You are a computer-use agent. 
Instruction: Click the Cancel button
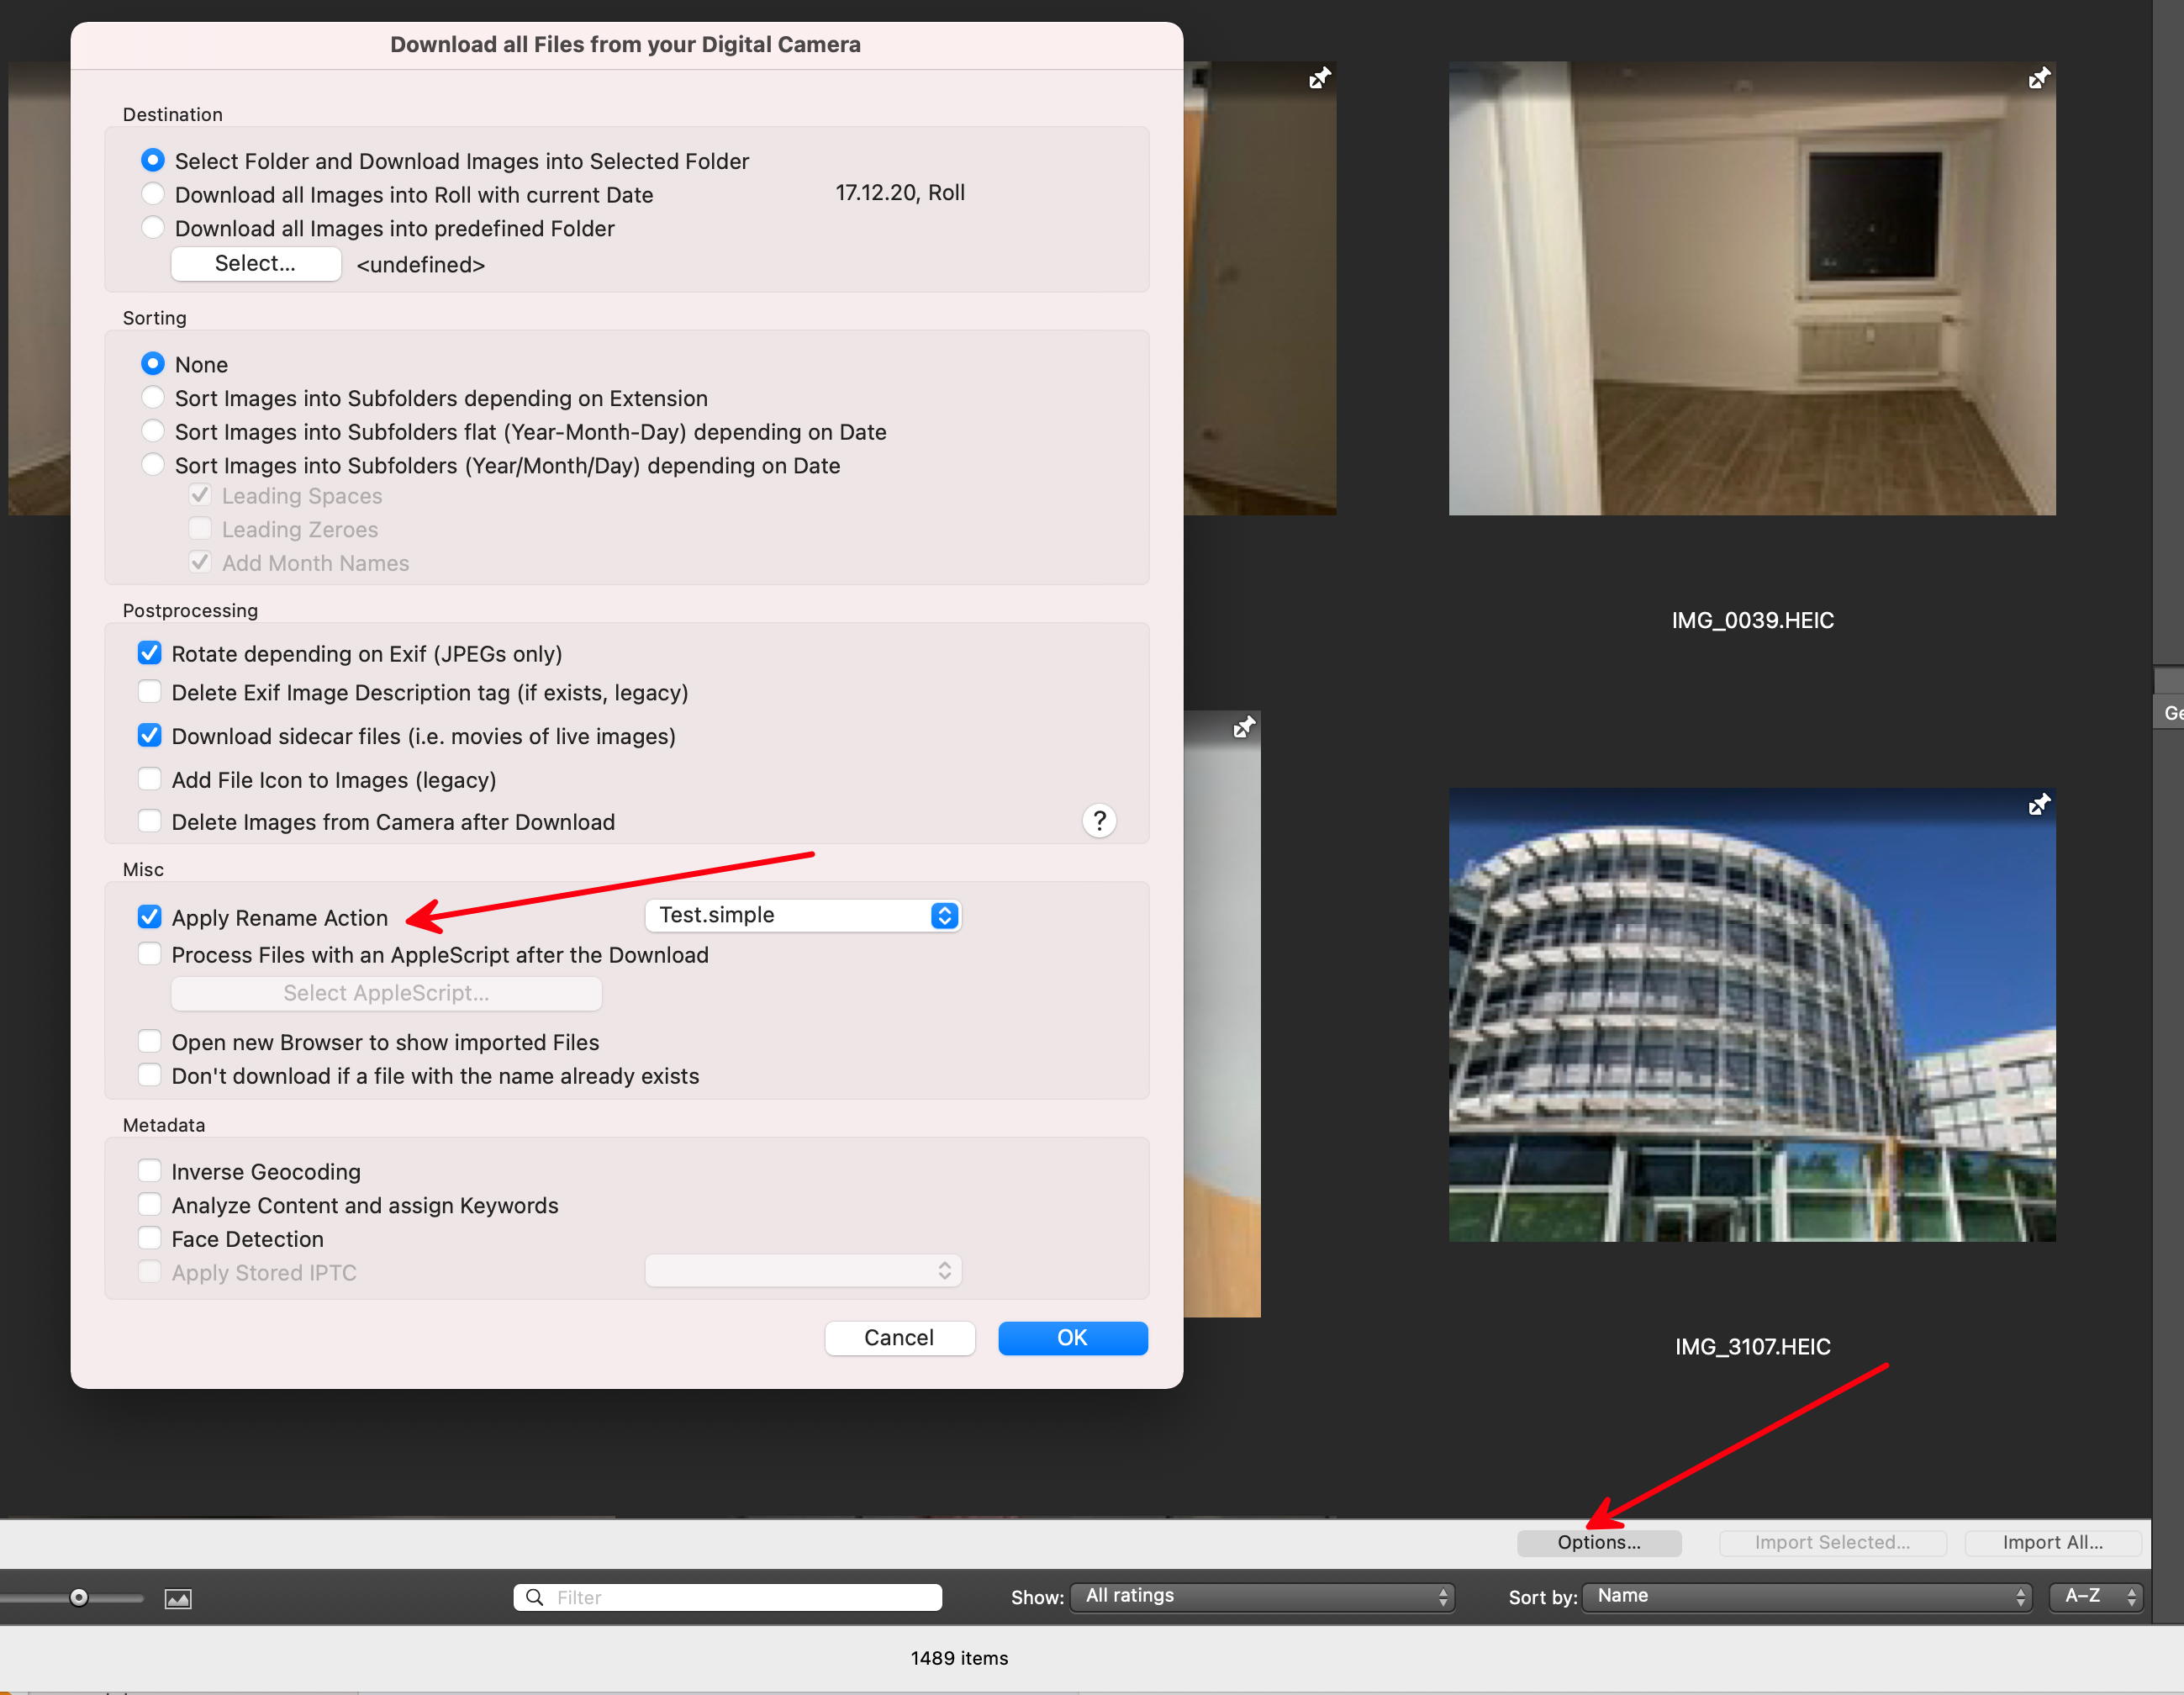pos(897,1337)
